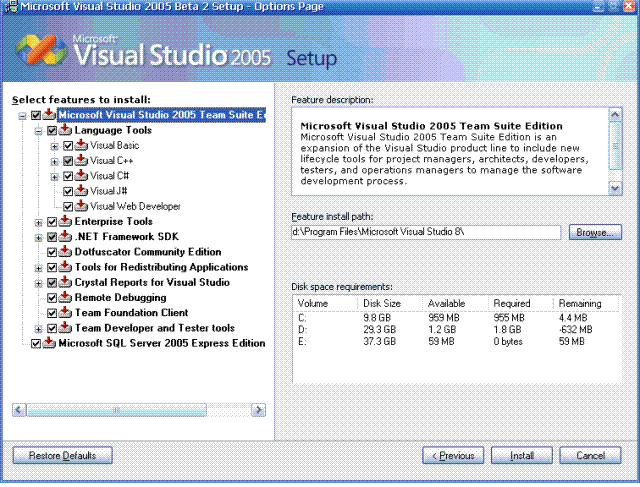The width and height of the screenshot is (640, 487).
Task: Toggle Team Developer and Tester tools checkbox
Action: 52,329
